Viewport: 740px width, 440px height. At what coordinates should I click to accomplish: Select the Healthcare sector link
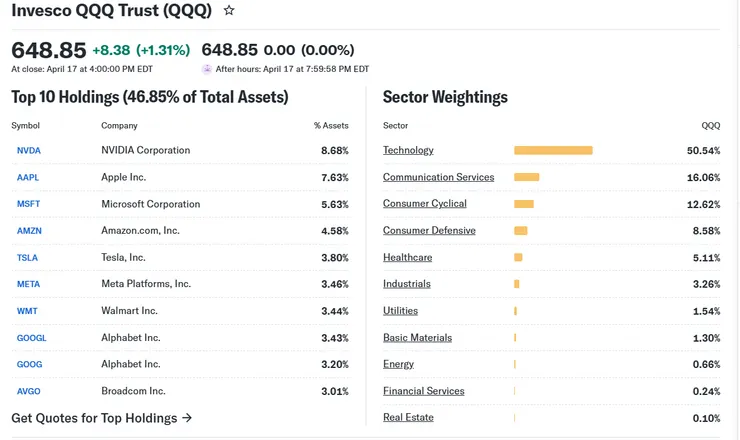[407, 257]
